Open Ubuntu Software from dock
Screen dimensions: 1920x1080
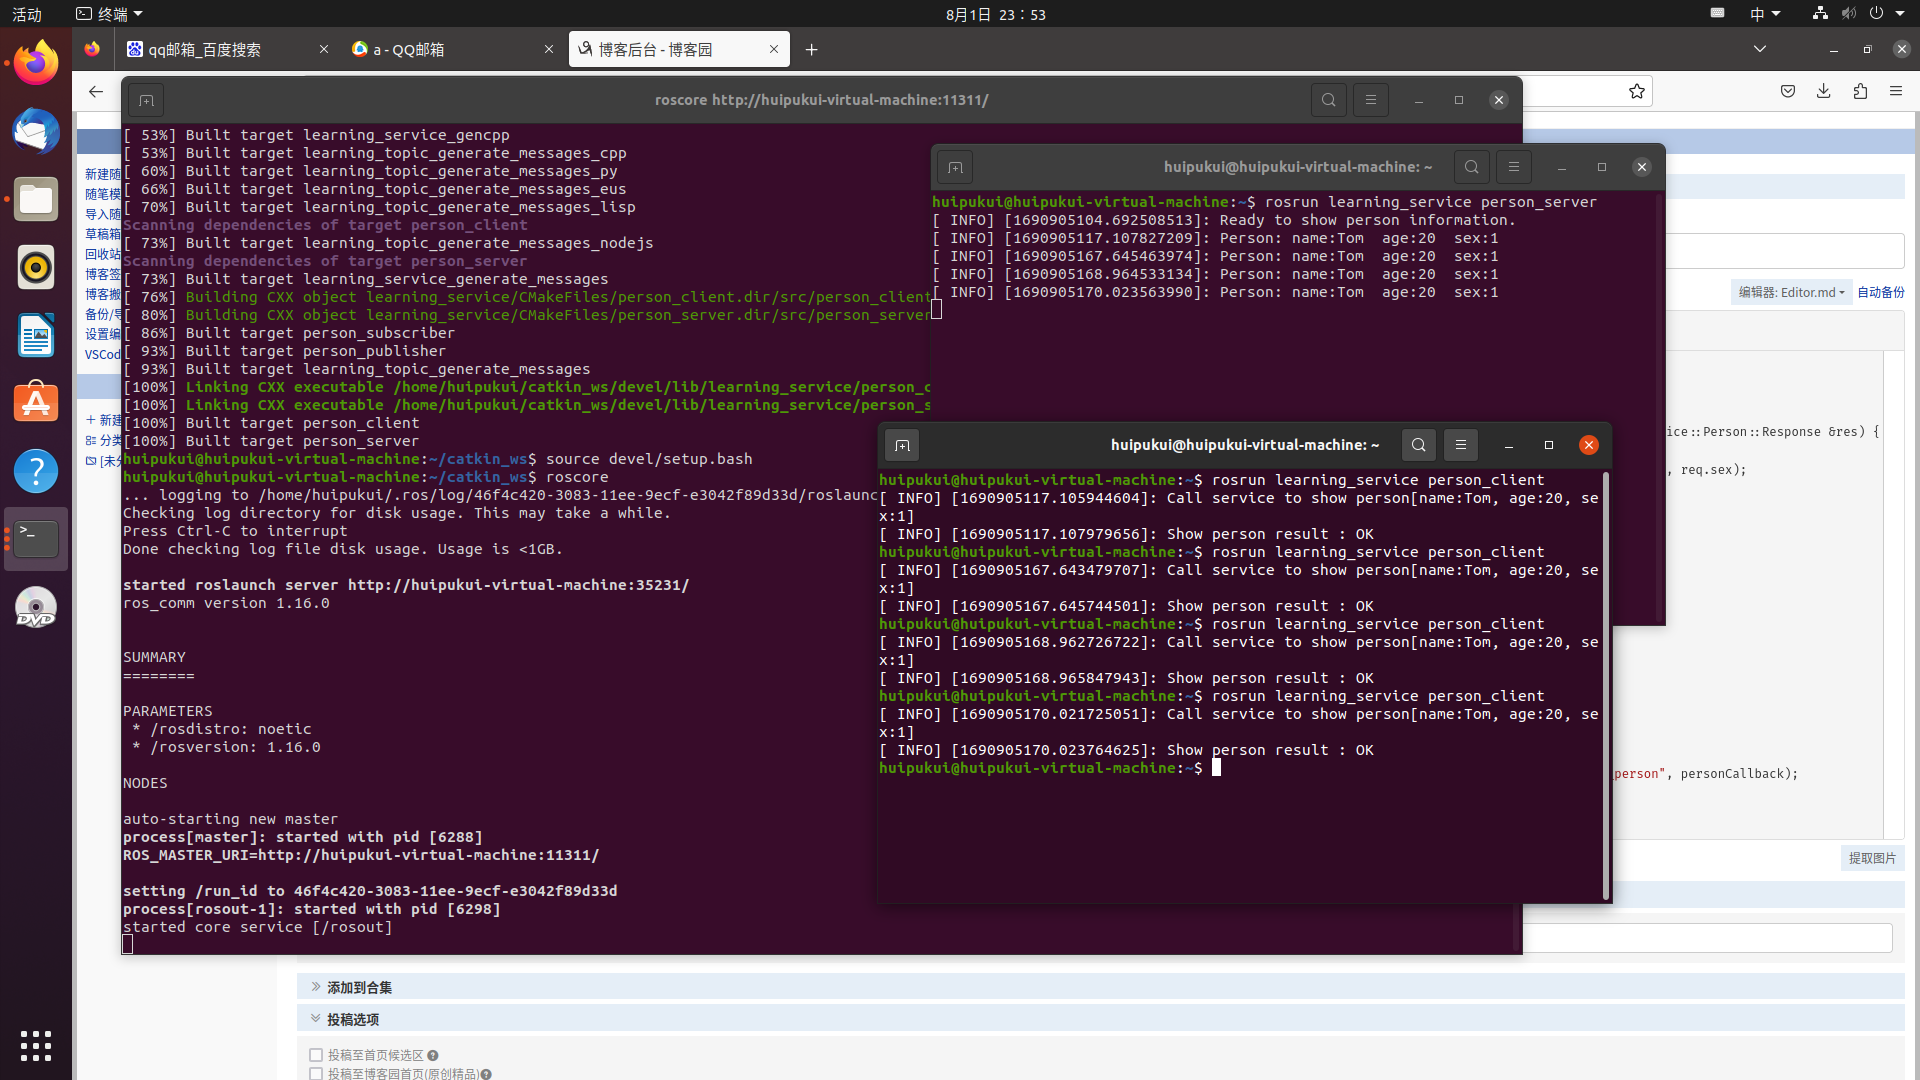(x=36, y=403)
